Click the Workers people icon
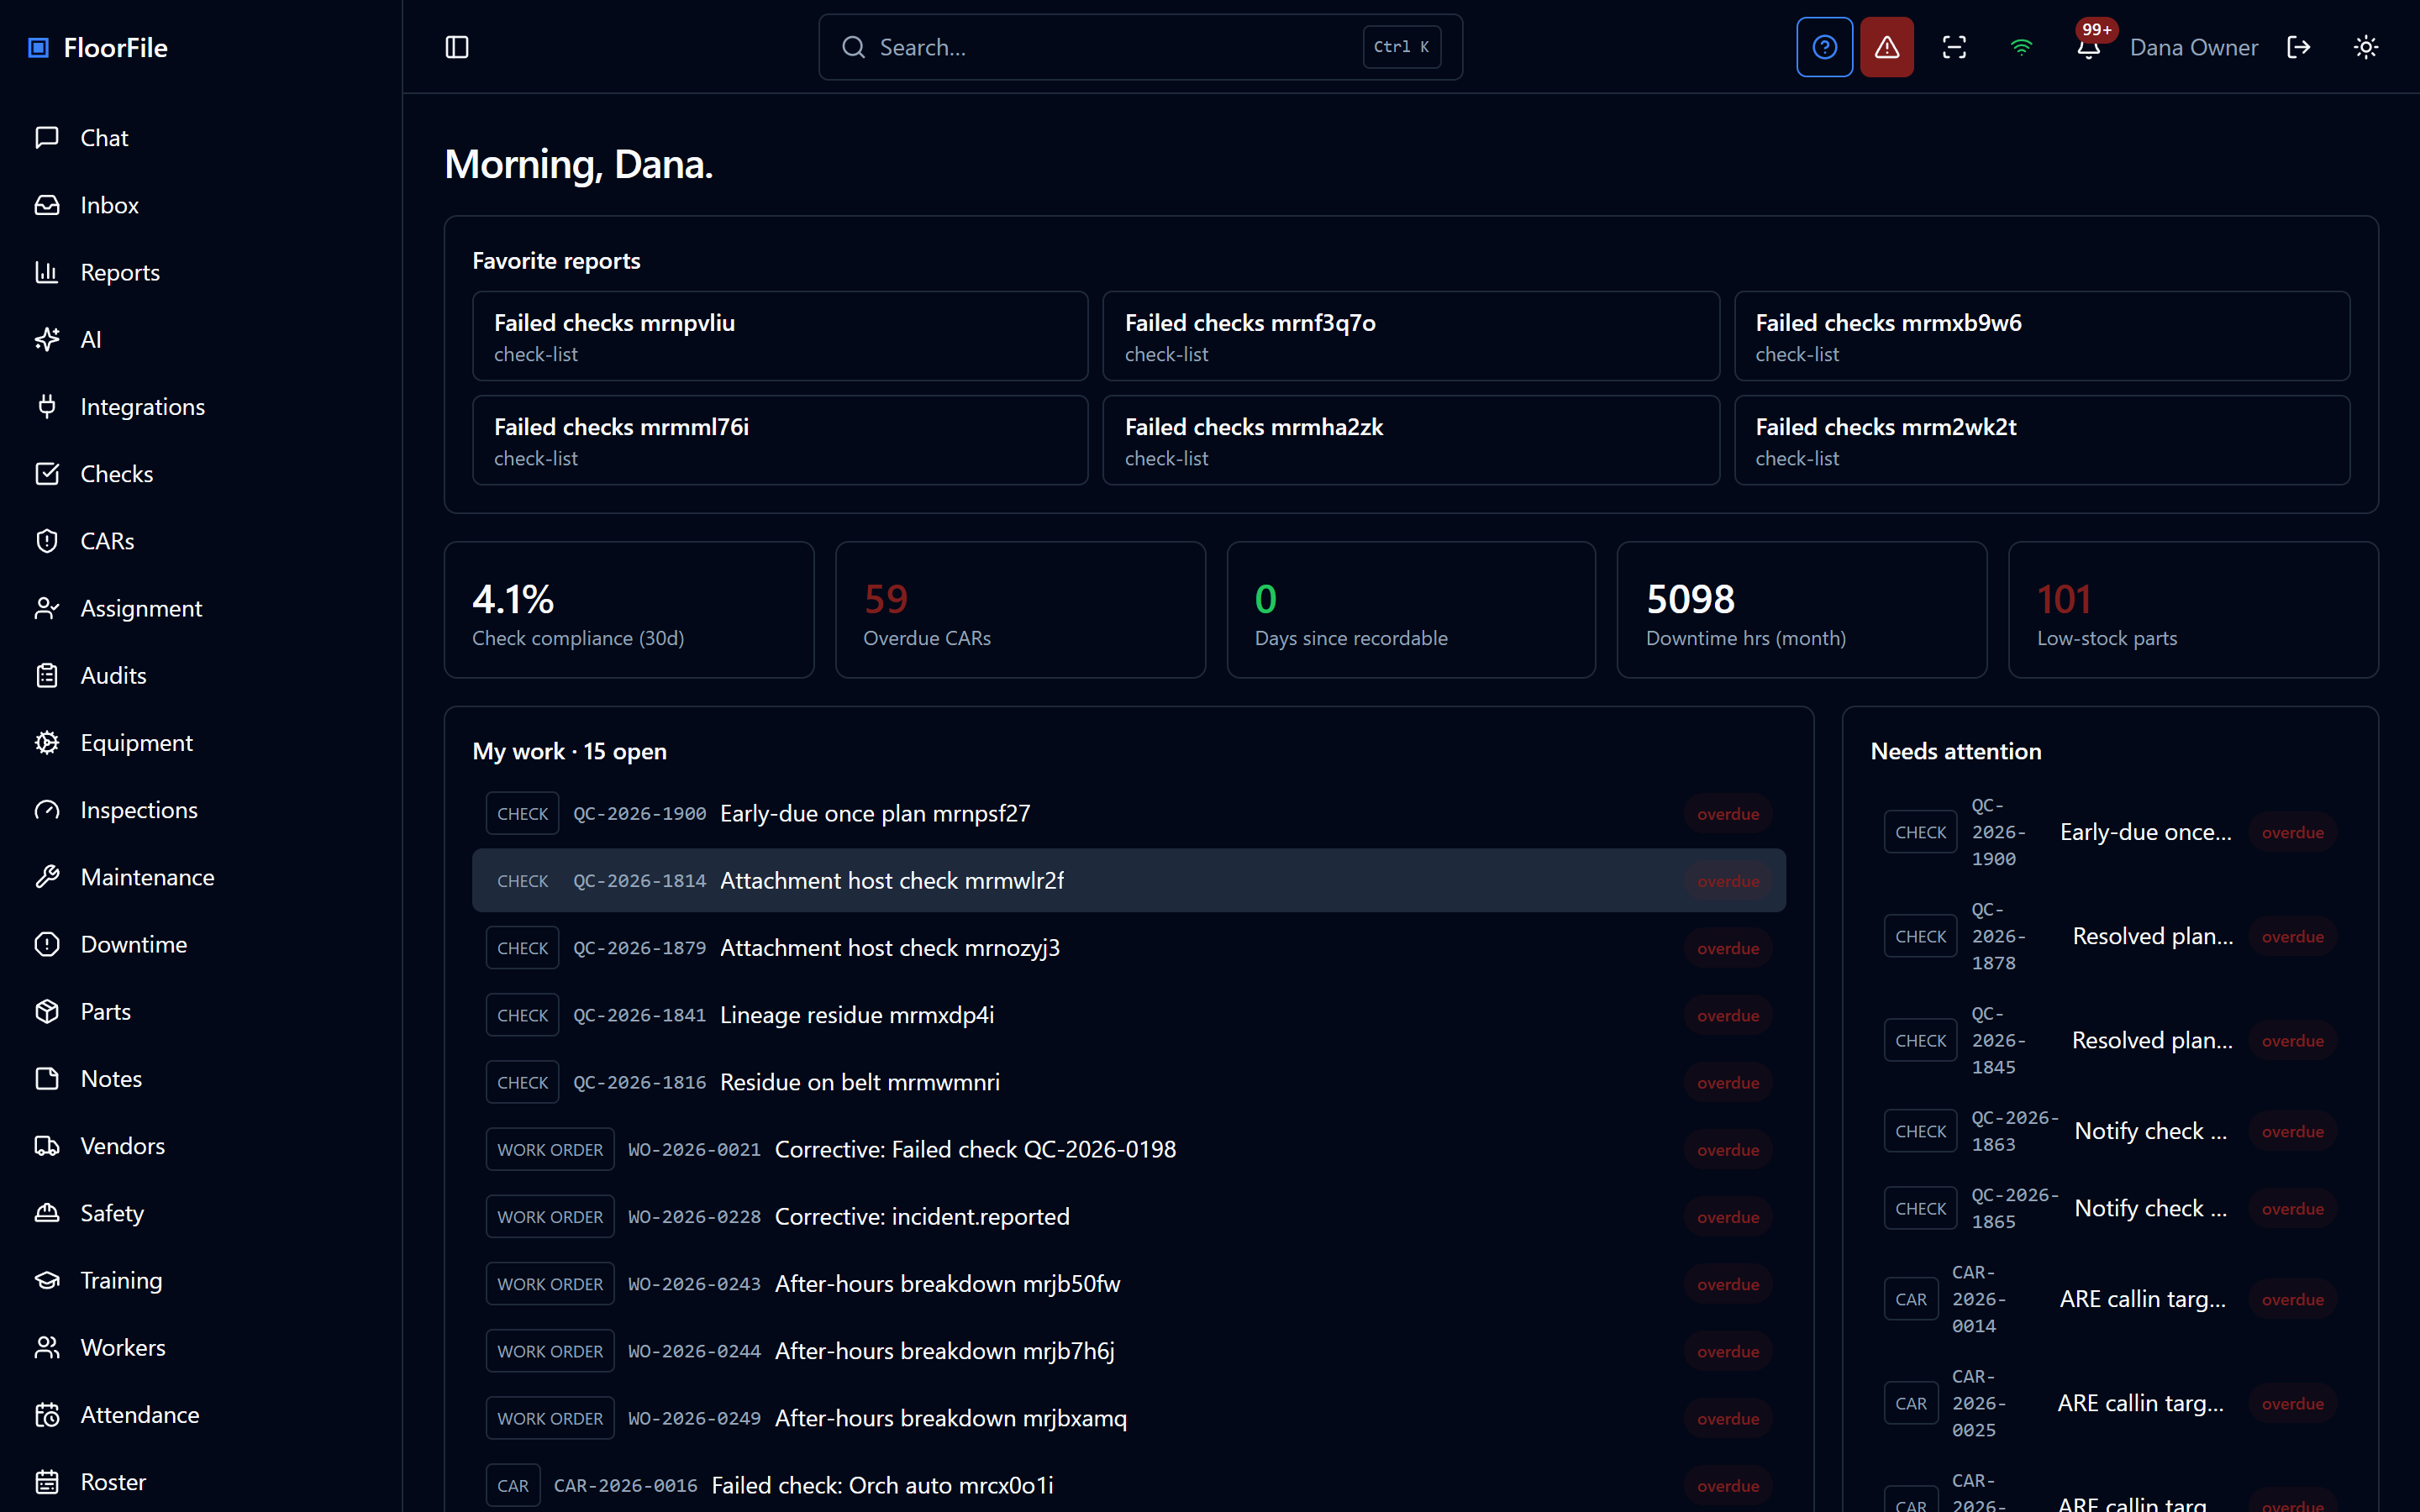This screenshot has height=1512, width=2420. (47, 1348)
